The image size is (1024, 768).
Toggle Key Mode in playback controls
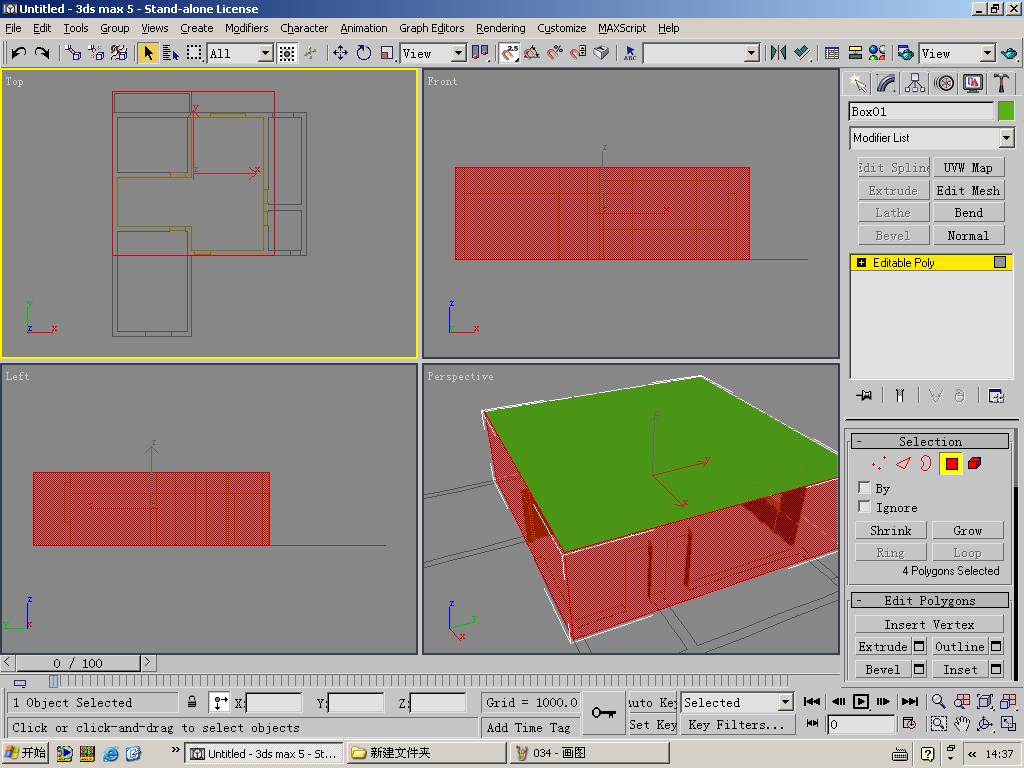(x=812, y=723)
